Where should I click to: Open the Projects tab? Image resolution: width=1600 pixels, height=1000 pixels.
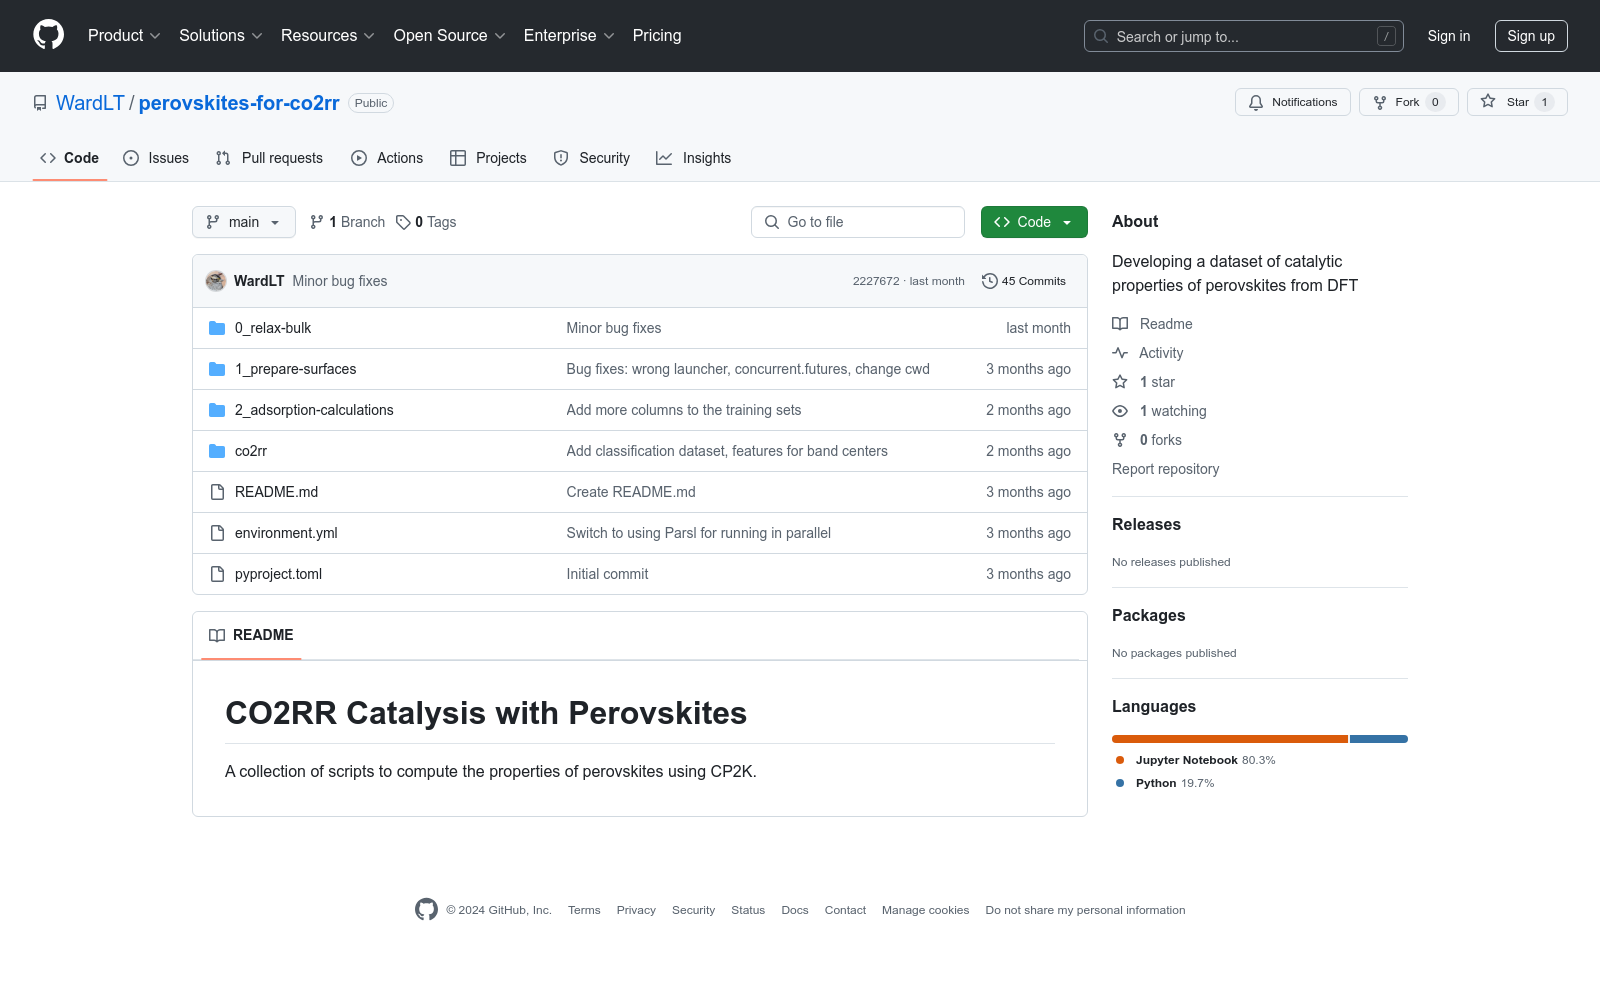488,158
